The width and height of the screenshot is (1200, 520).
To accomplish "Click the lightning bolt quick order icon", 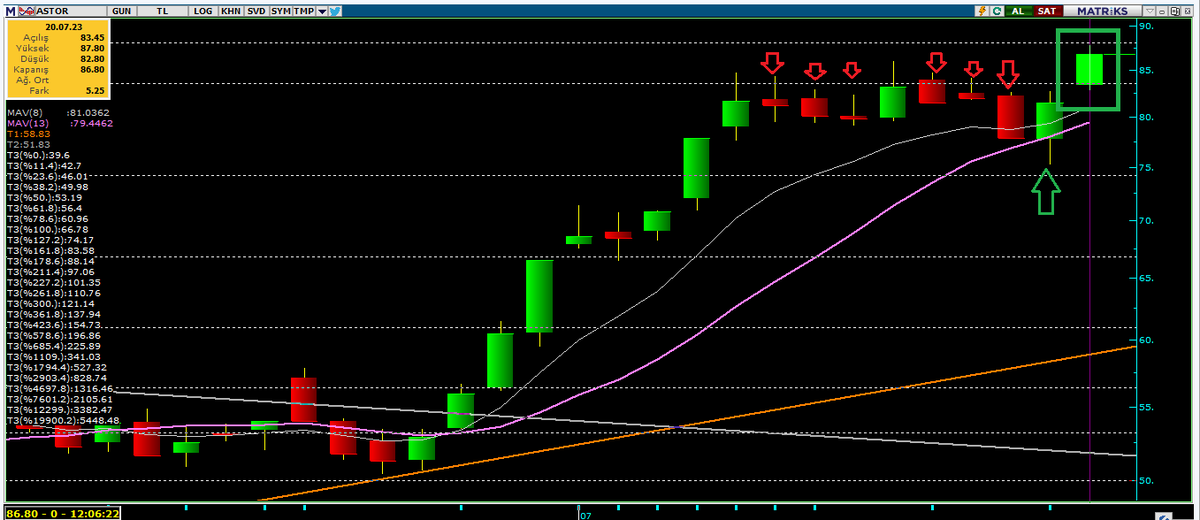I will [982, 10].
